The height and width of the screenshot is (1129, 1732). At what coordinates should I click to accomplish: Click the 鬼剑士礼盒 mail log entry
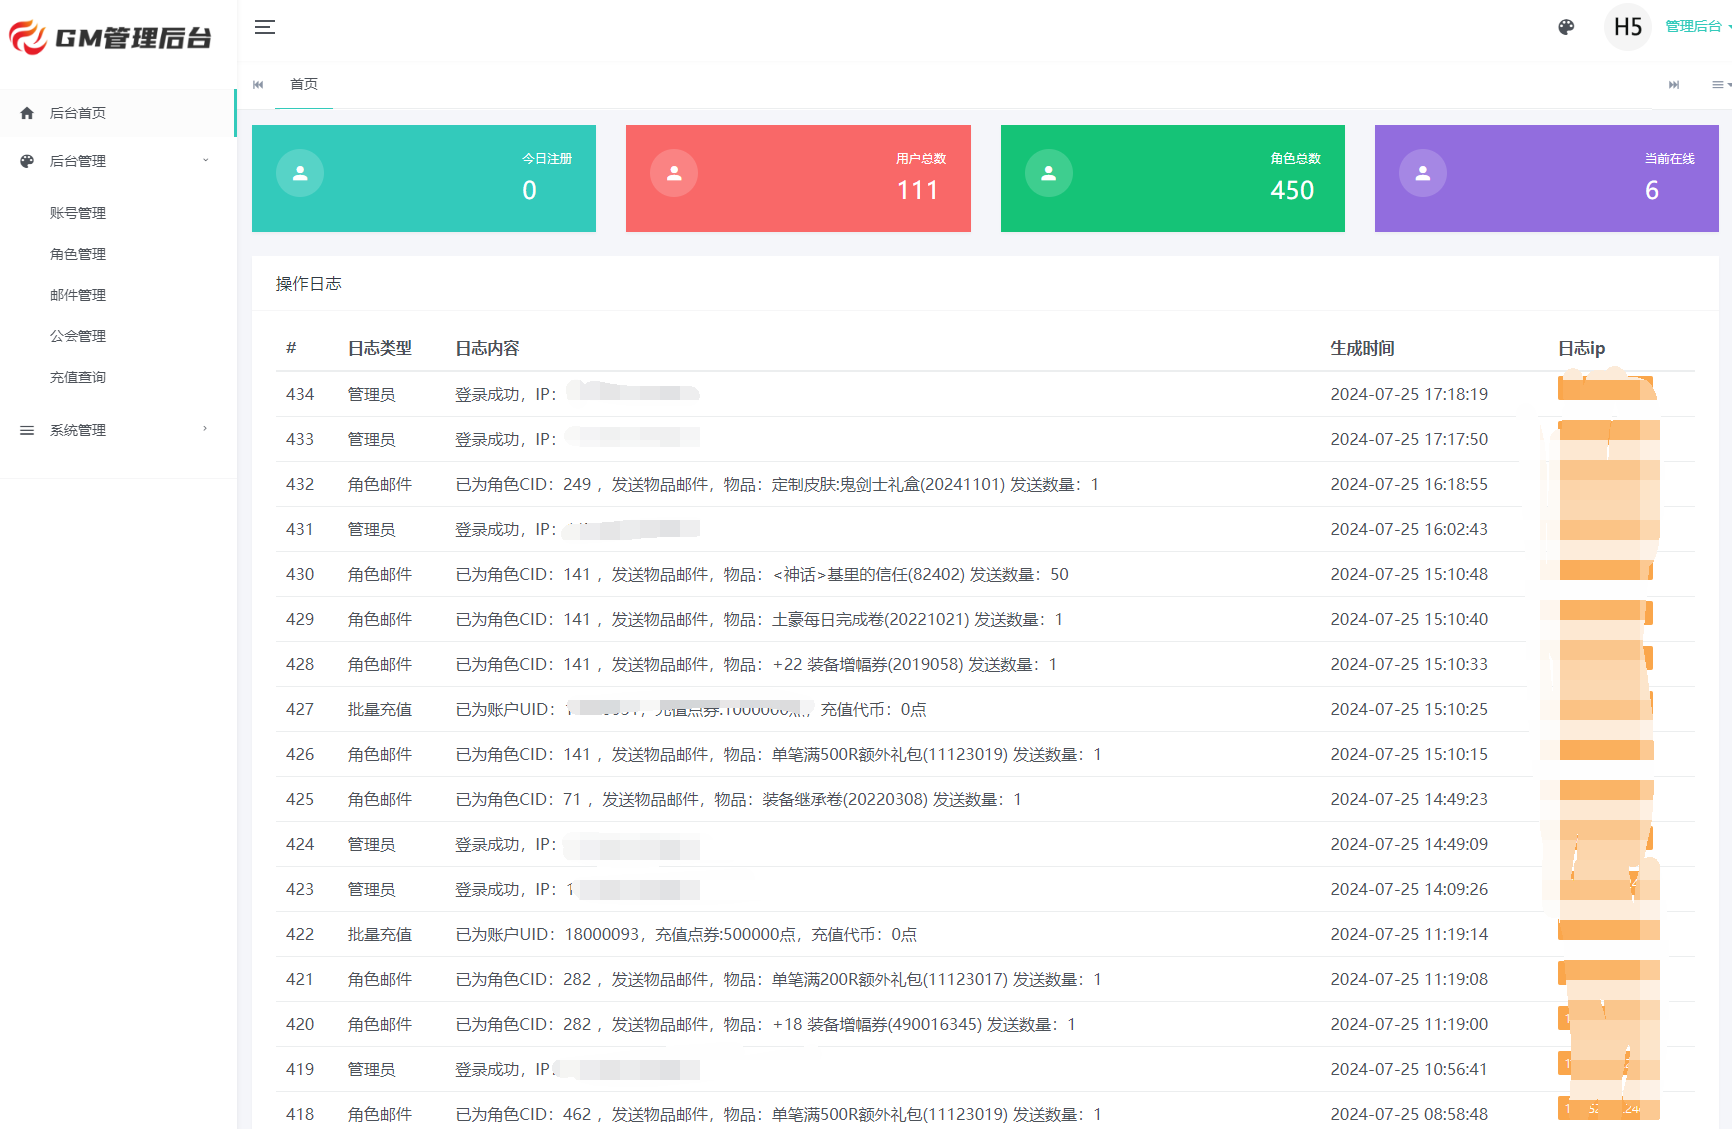(777, 484)
